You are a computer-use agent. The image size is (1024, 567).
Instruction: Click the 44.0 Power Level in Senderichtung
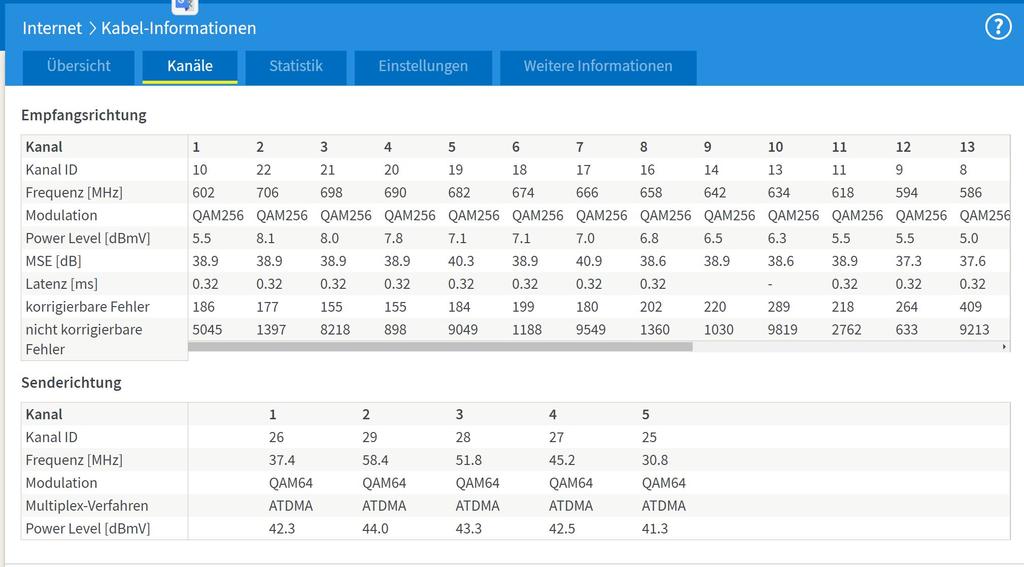[x=378, y=528]
